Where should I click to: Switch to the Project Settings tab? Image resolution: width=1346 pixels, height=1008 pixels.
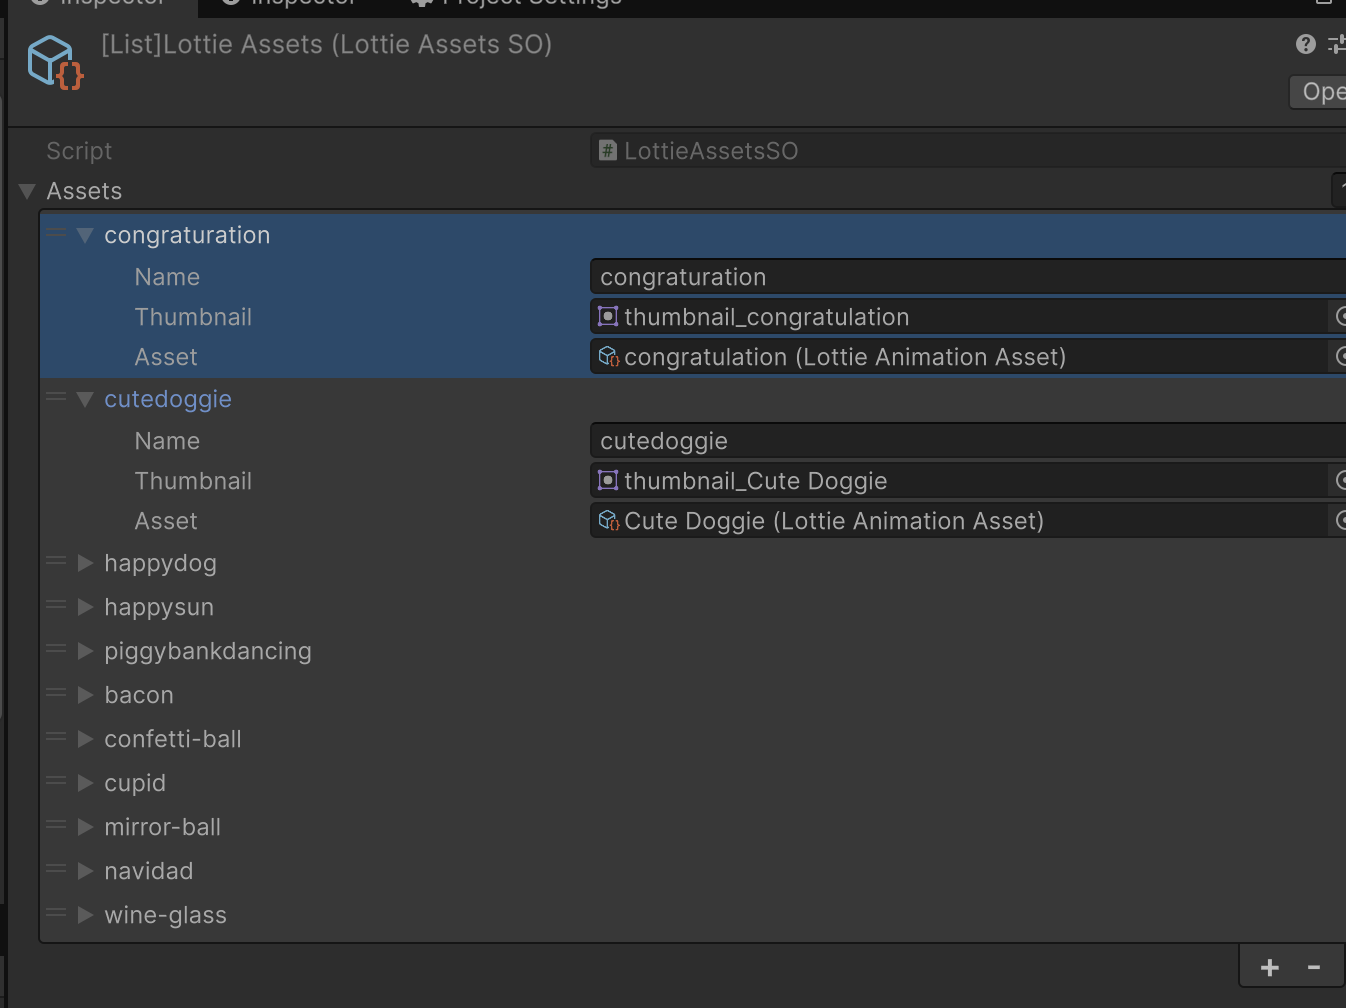coord(520,4)
